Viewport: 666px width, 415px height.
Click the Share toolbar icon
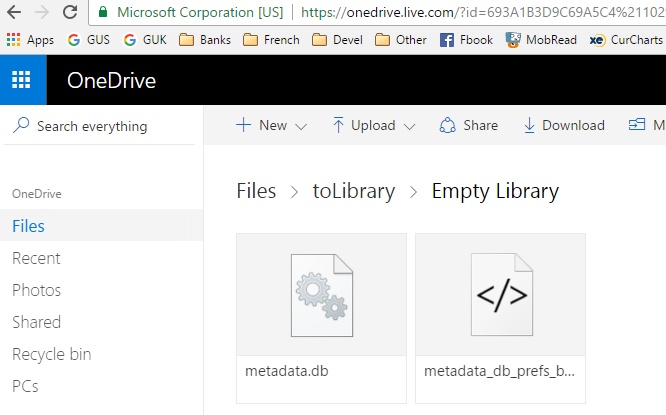pos(447,126)
